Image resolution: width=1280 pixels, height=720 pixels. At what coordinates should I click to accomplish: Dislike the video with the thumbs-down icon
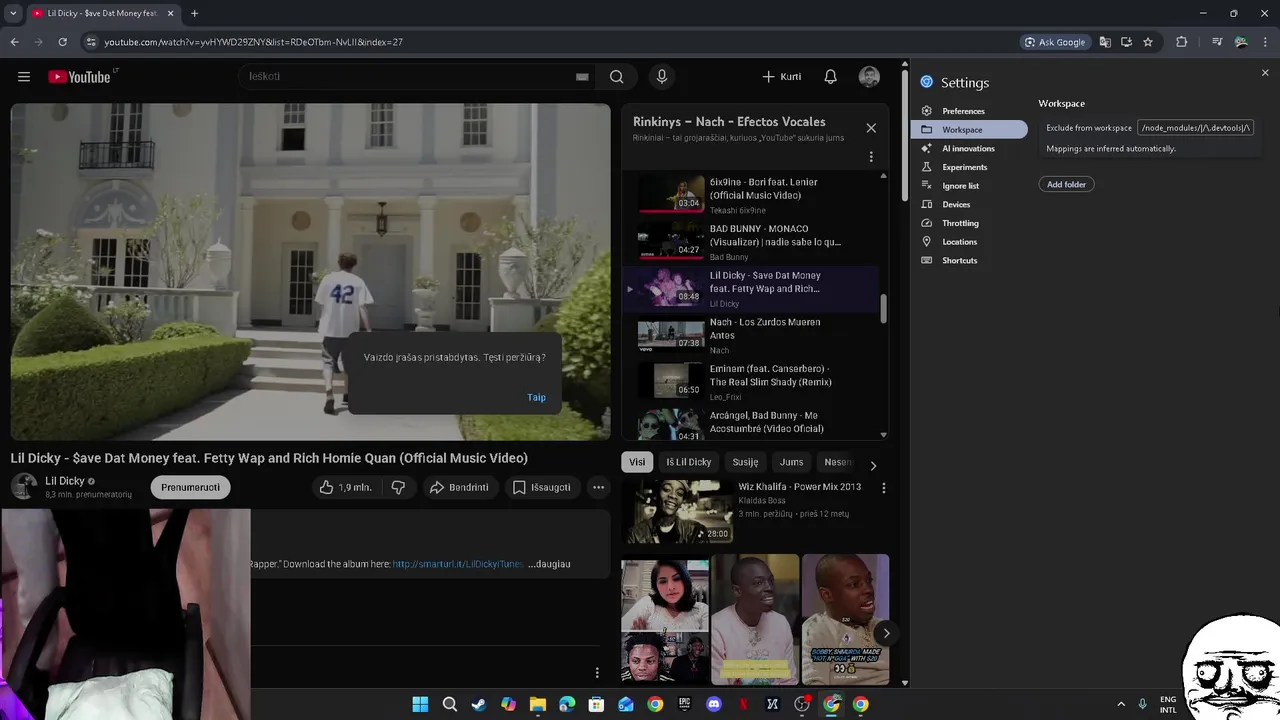pyautogui.click(x=398, y=487)
